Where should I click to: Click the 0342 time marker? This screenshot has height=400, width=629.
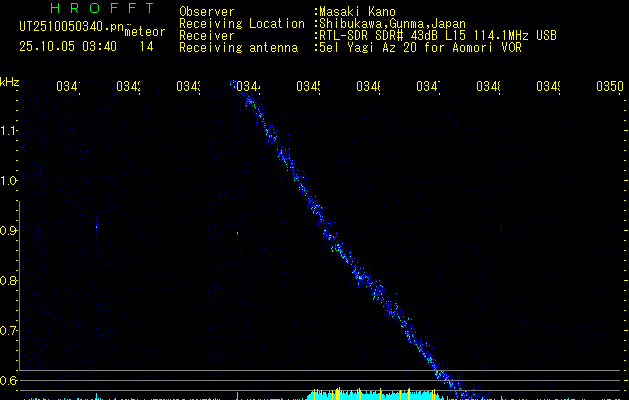tap(128, 87)
